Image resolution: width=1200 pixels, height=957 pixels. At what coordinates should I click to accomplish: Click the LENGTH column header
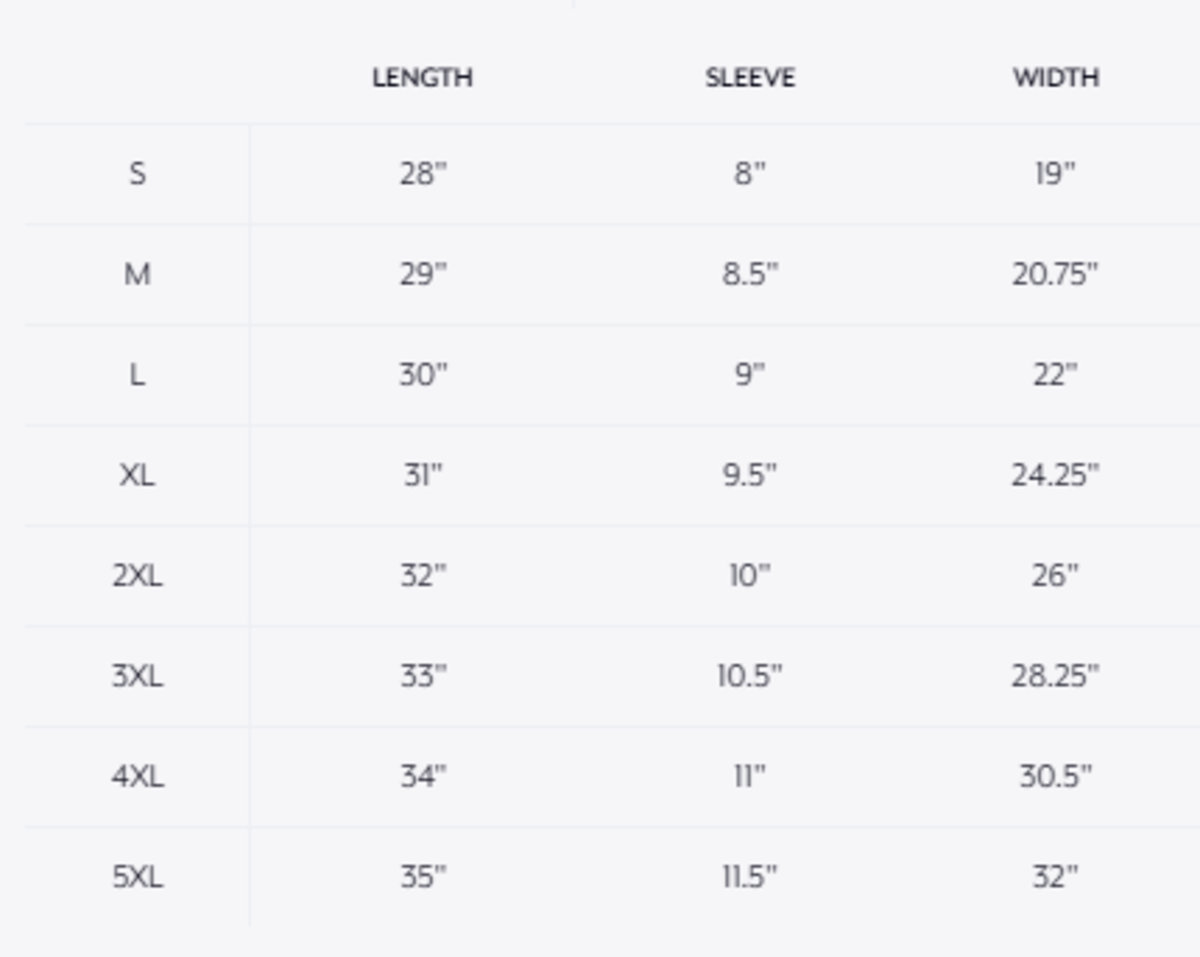click(x=422, y=78)
